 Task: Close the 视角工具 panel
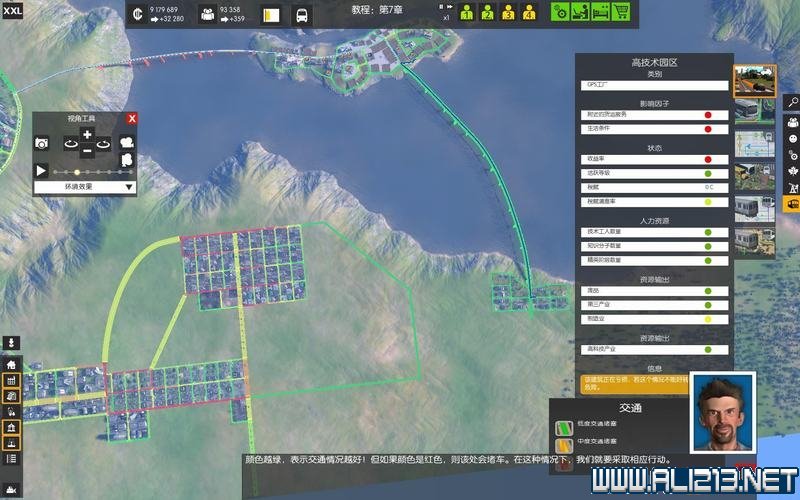[131, 119]
